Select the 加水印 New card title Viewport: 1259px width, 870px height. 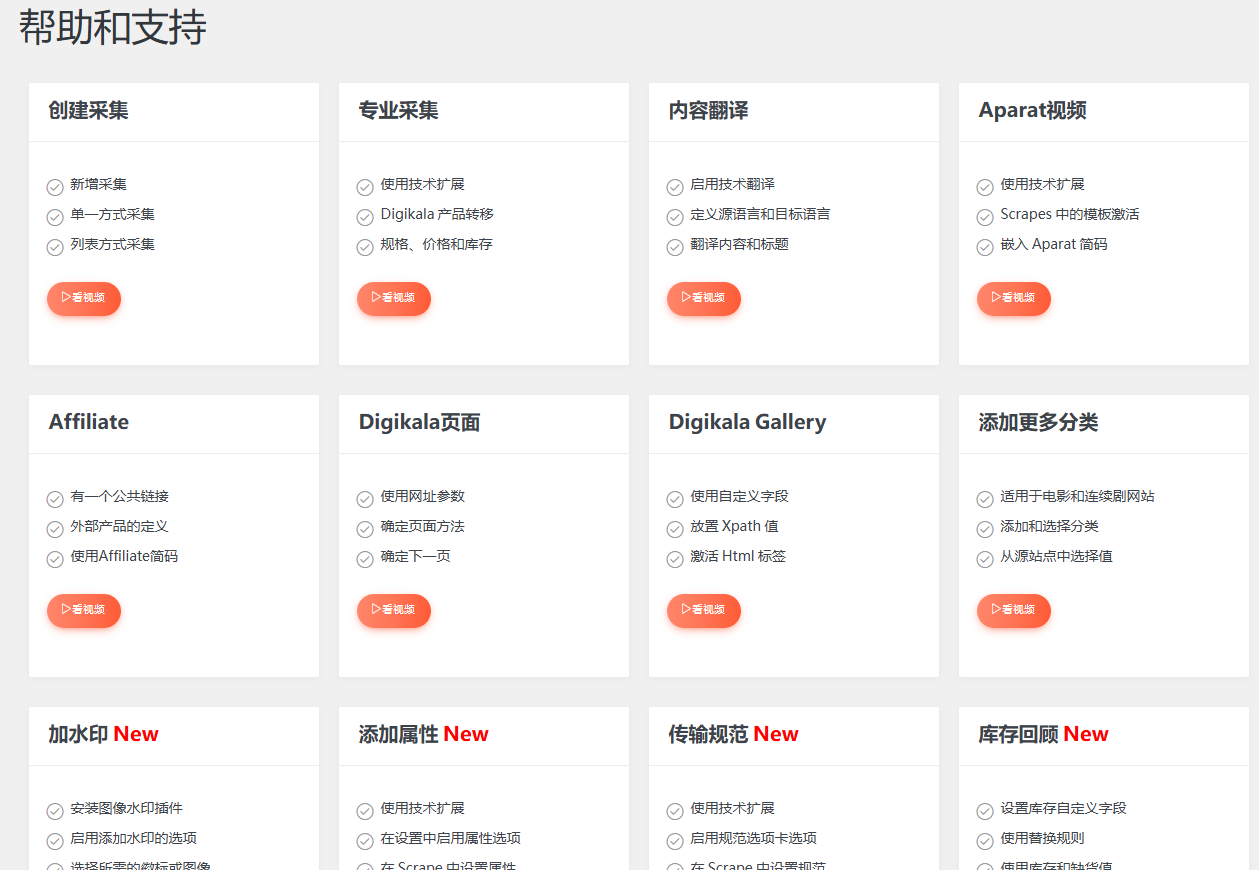[x=103, y=734]
